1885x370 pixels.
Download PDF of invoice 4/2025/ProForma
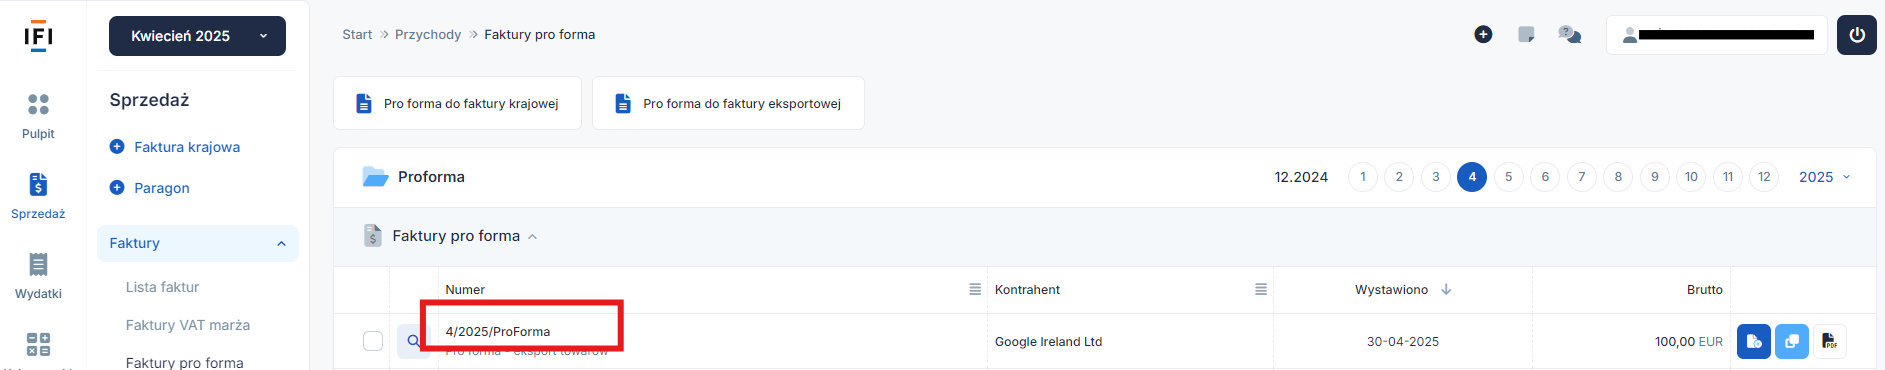[1829, 341]
